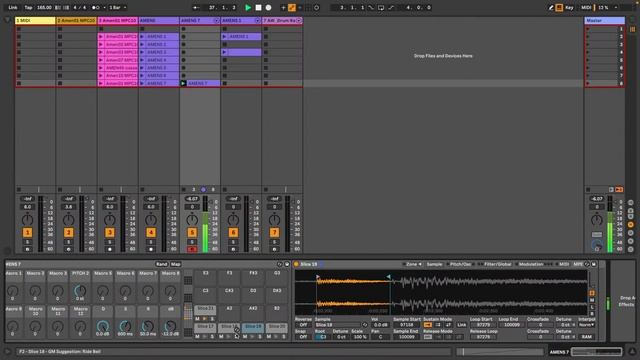Enable MIDI map mode
The width and height of the screenshot is (640, 360).
point(586,7)
